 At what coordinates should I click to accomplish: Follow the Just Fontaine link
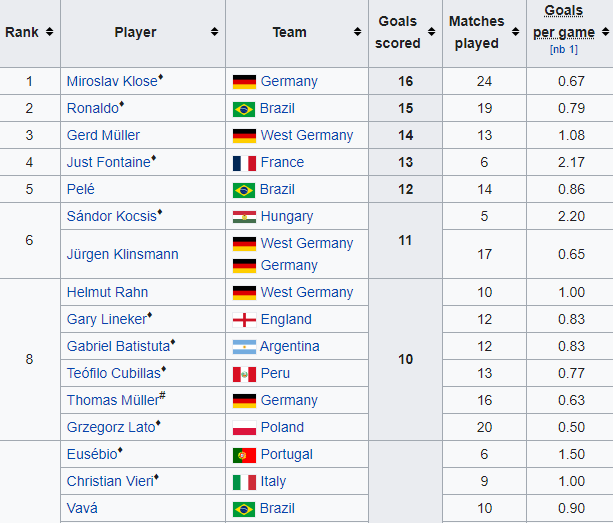pyautogui.click(x=109, y=162)
